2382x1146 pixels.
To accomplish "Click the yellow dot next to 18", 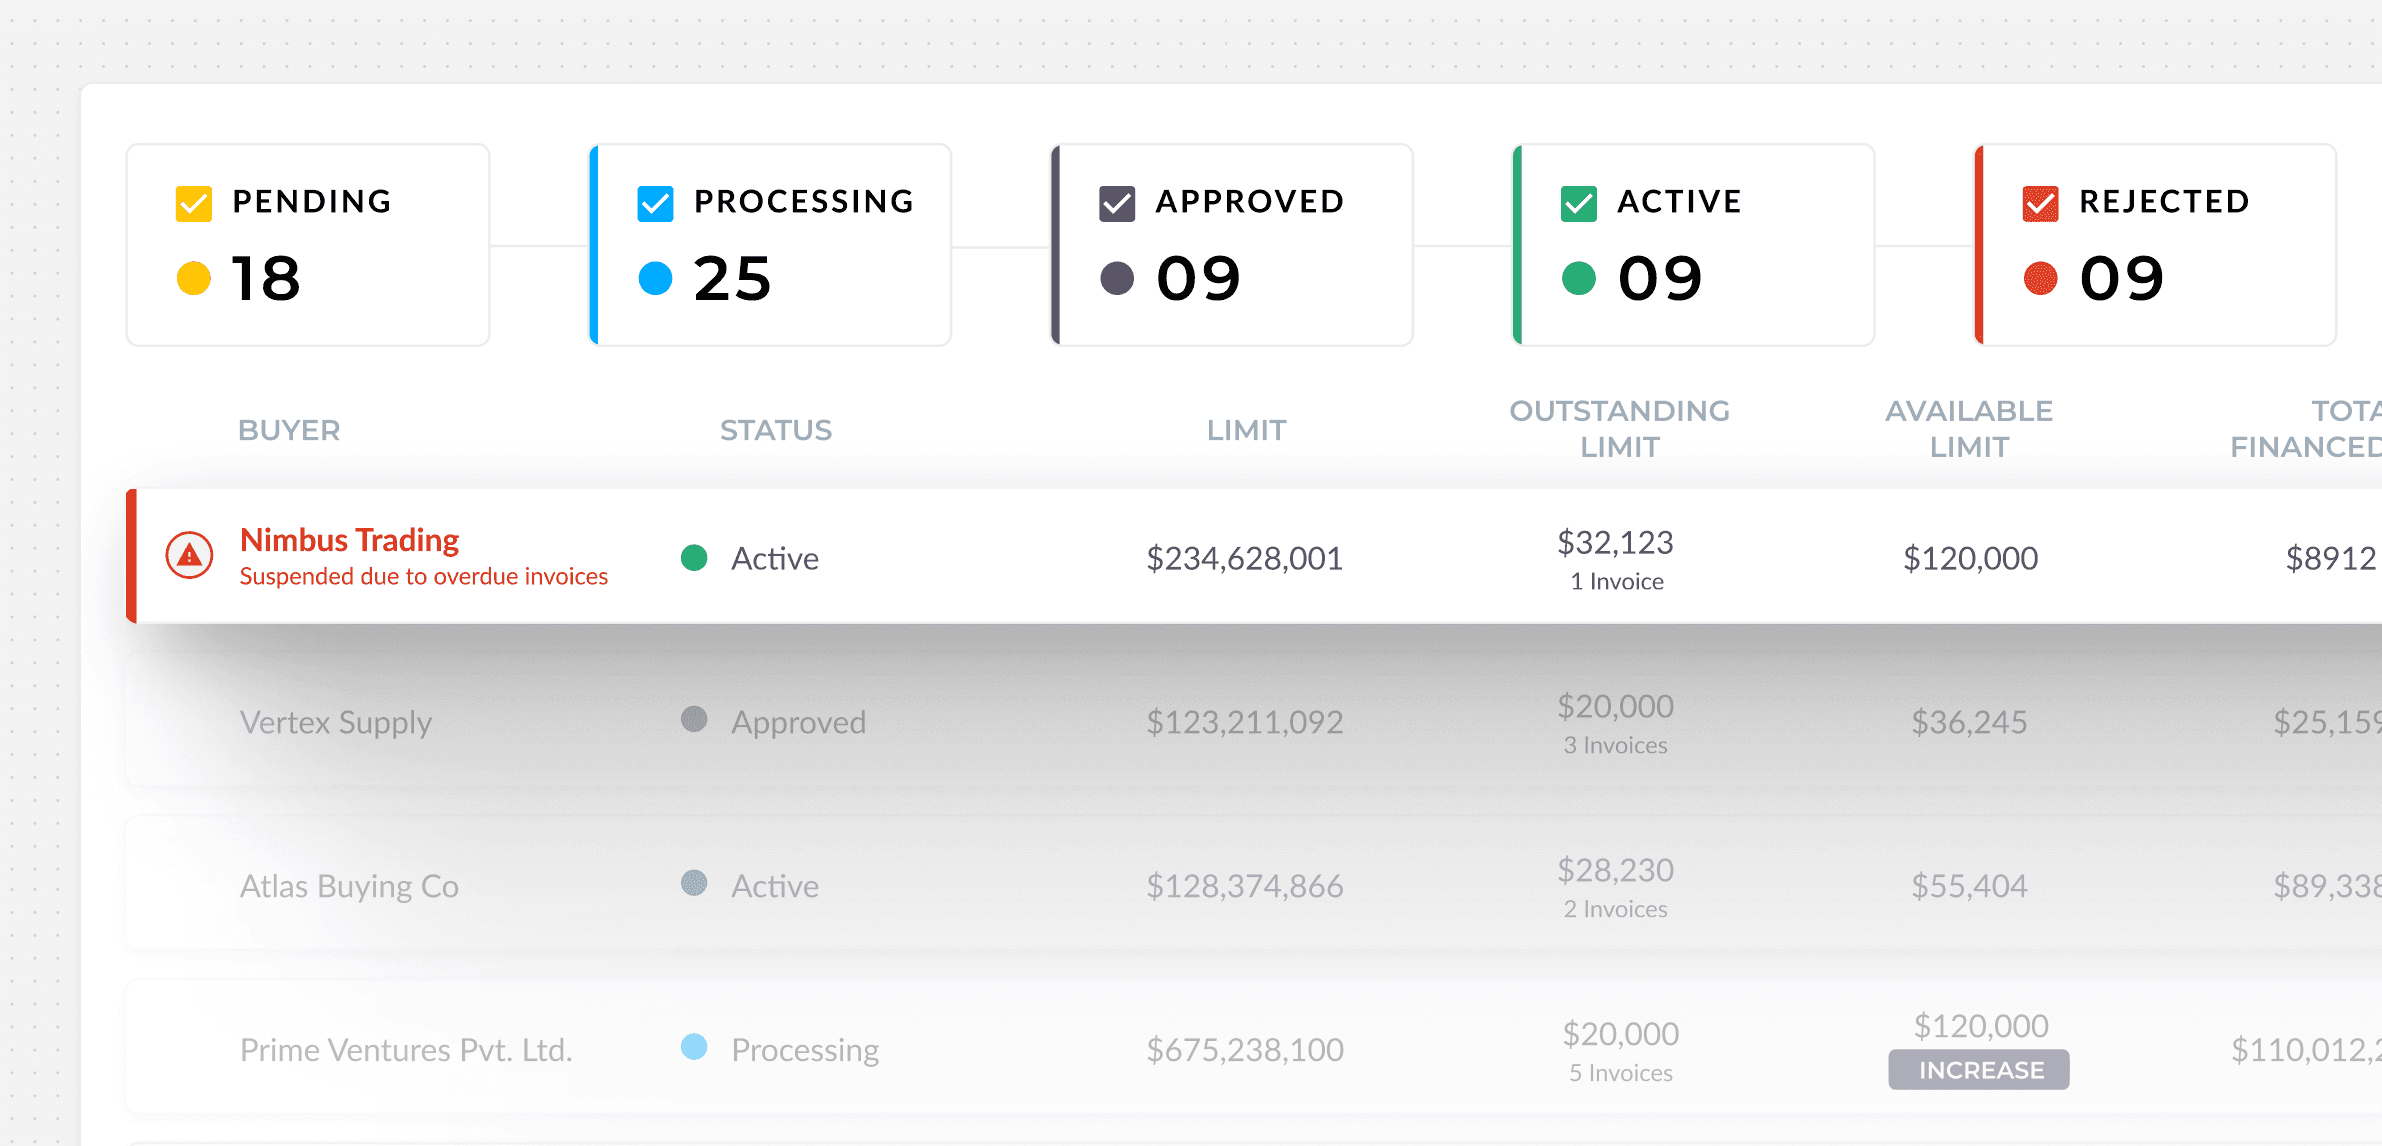I will coord(194,278).
